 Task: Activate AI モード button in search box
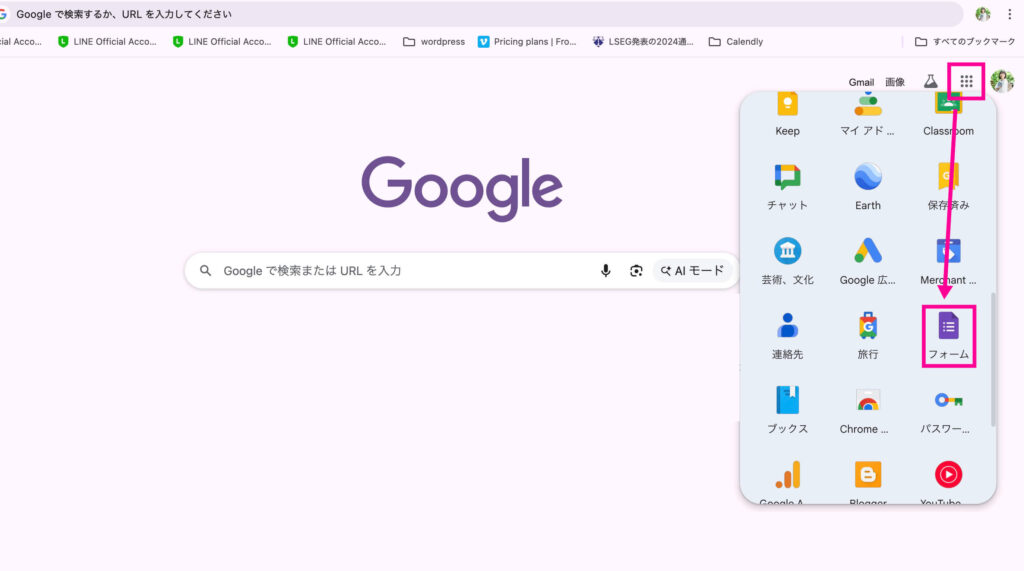coord(693,271)
